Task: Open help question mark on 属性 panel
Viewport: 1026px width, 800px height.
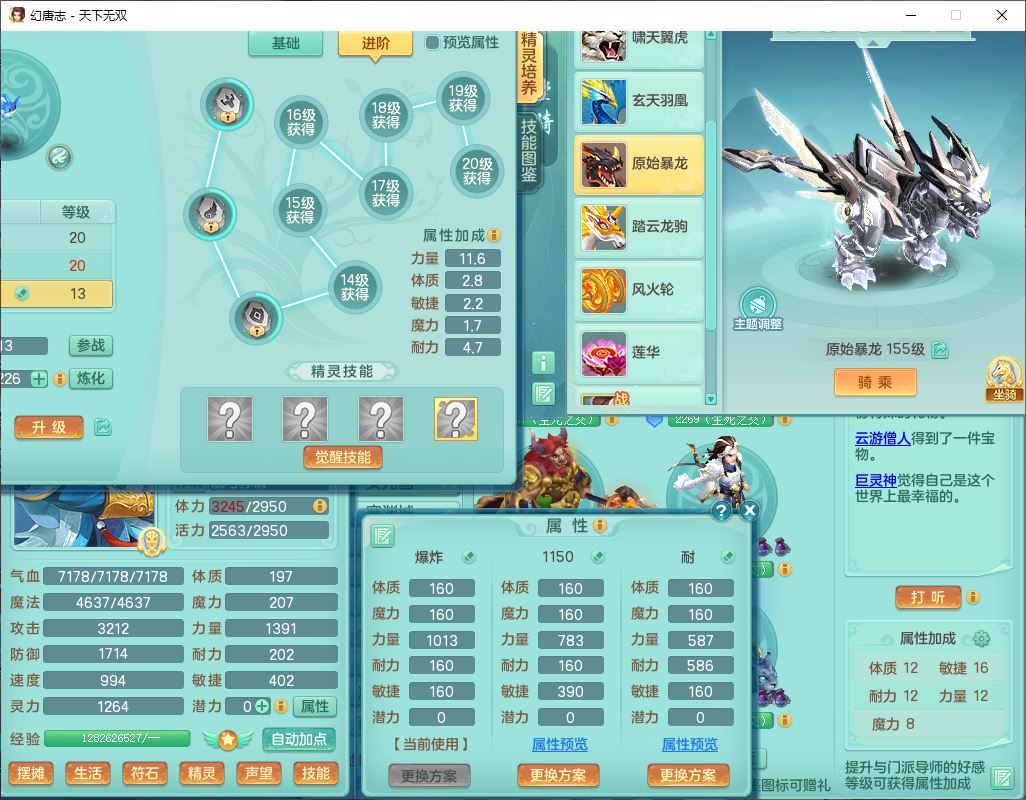Action: (721, 510)
